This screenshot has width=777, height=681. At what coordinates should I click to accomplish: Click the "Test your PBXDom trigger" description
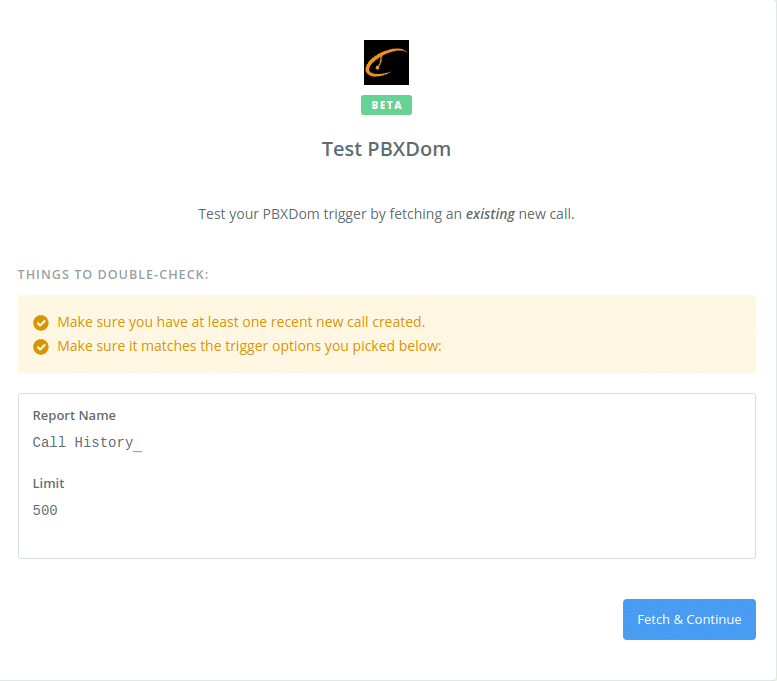290,214
